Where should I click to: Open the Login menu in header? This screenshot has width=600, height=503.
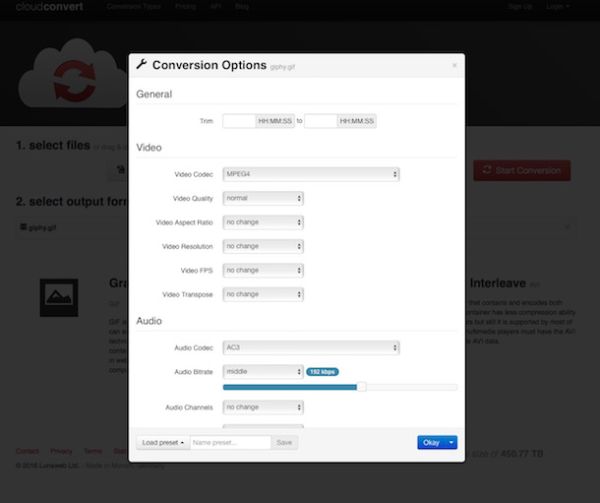558,7
